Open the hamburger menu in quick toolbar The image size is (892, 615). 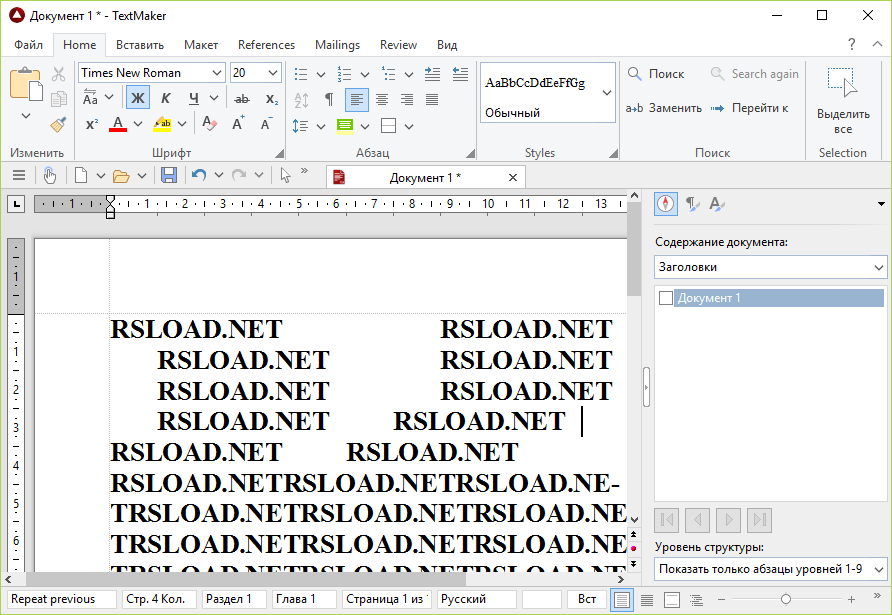click(19, 175)
